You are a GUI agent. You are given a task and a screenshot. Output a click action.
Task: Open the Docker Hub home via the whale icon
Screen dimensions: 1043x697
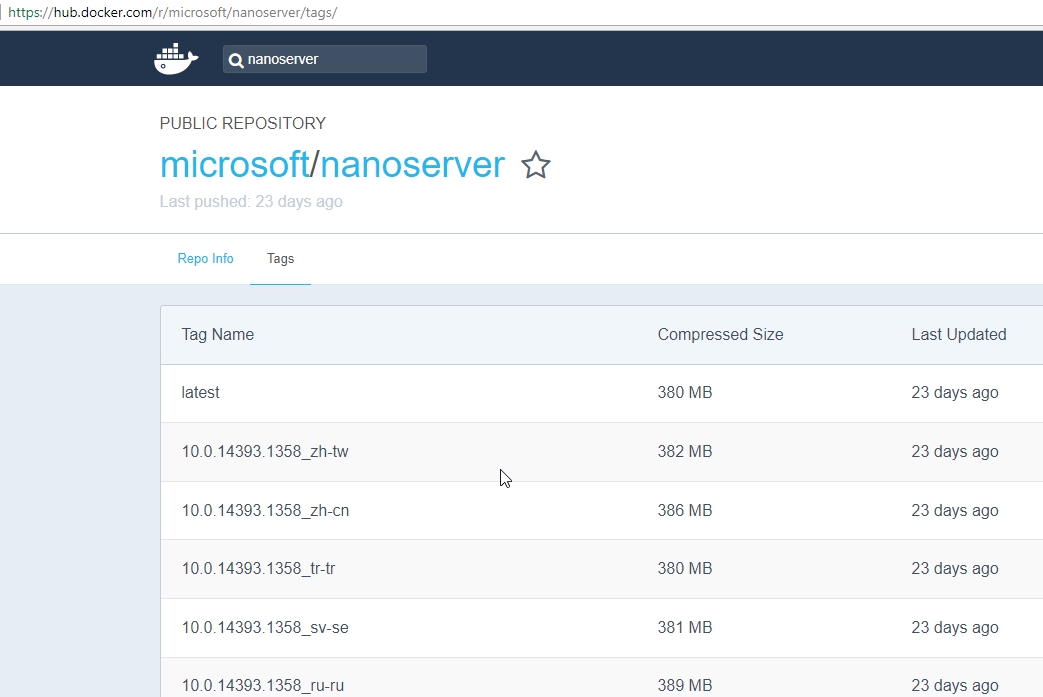175,58
